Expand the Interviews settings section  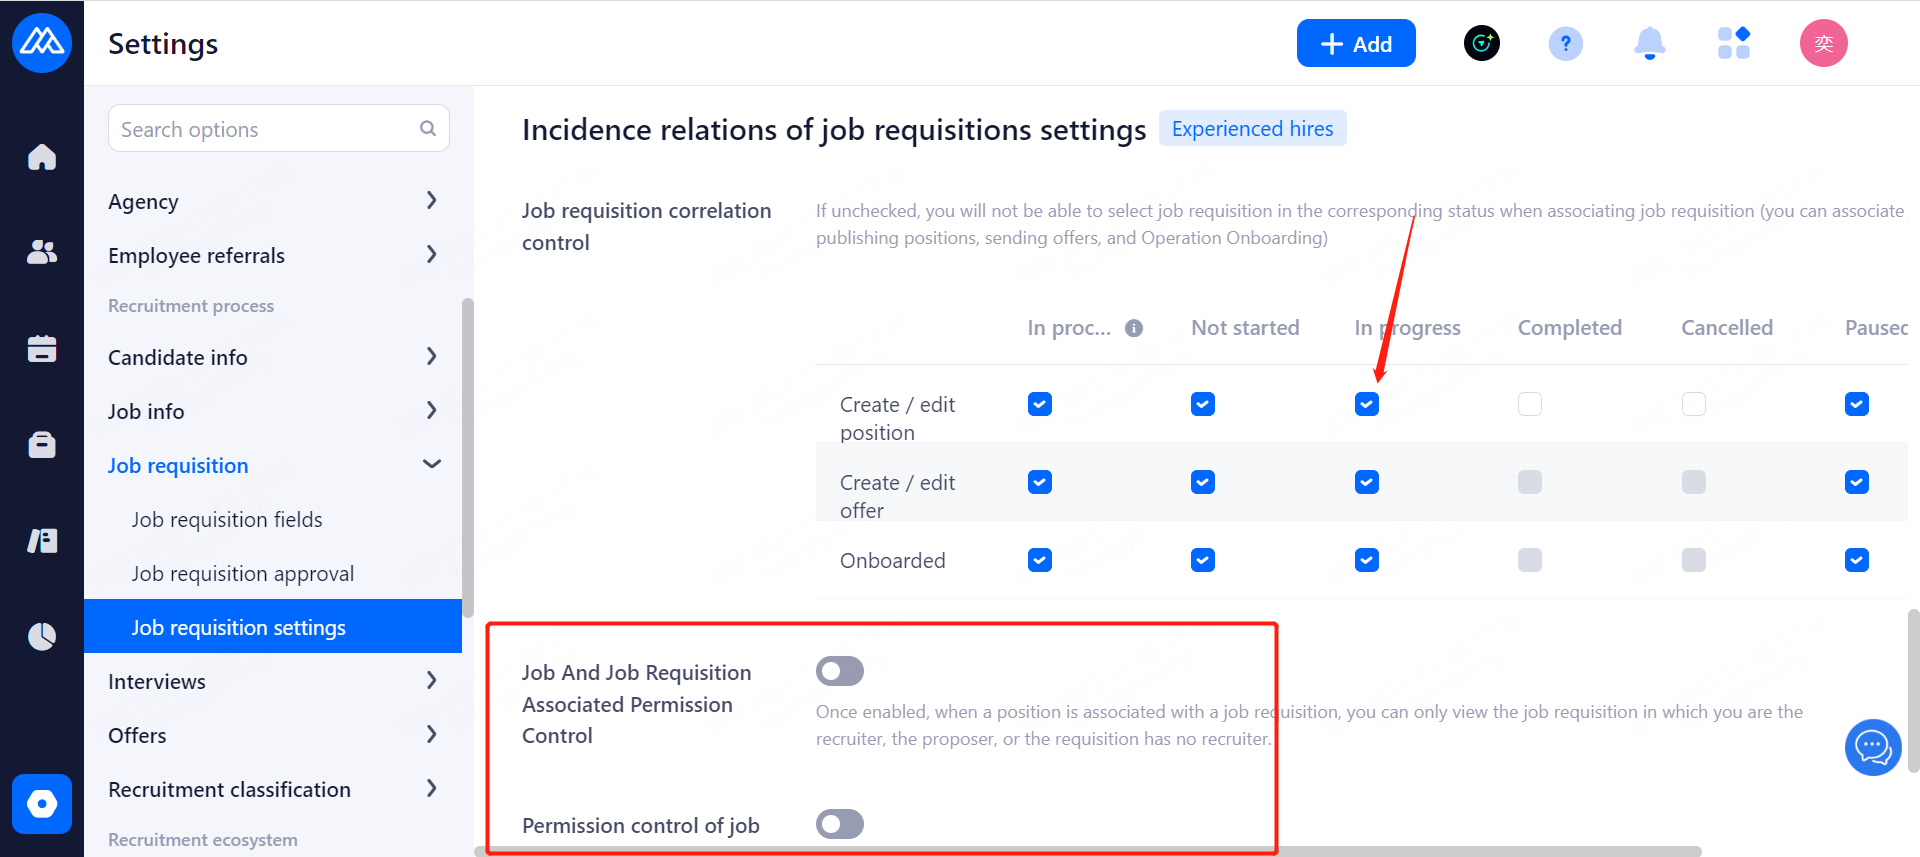coord(431,681)
